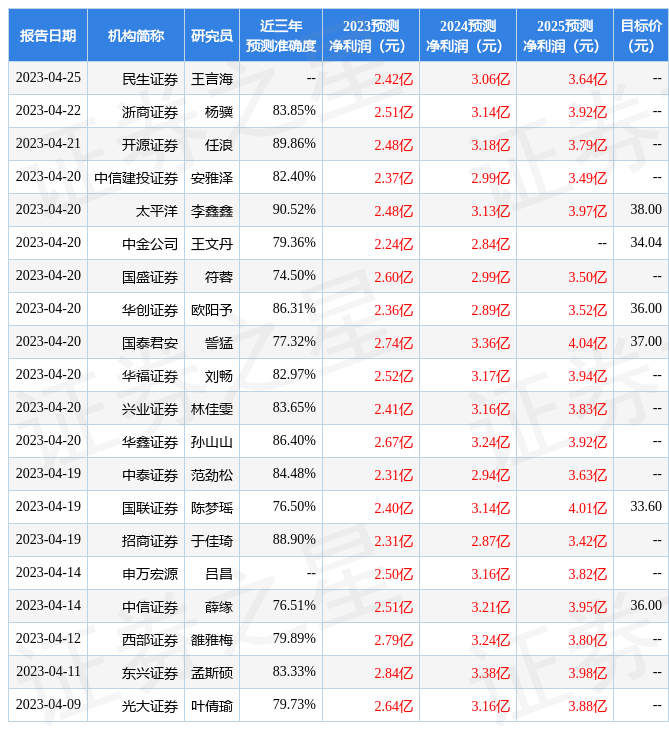Click accuracy value 89.86%
Image resolution: width=669 pixels, height=730 pixels.
point(294,143)
